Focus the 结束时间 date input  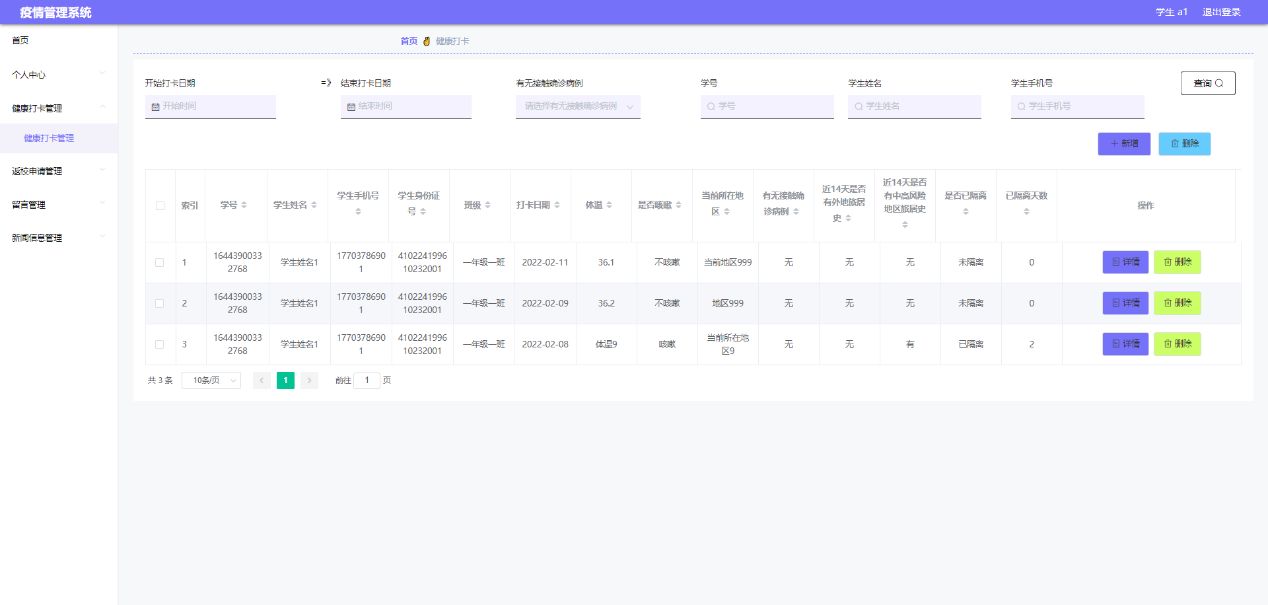(x=406, y=106)
